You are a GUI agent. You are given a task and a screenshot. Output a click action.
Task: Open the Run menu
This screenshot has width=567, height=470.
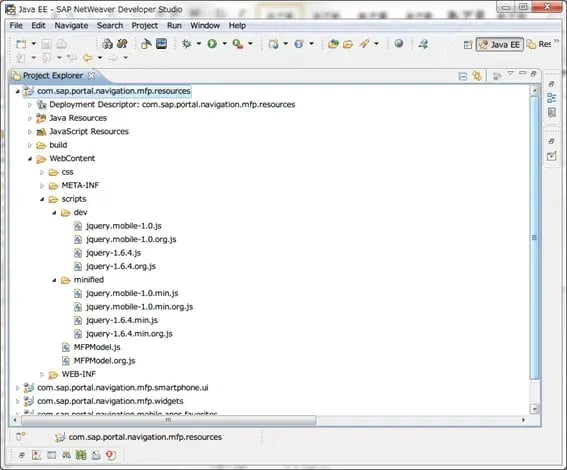[174, 26]
